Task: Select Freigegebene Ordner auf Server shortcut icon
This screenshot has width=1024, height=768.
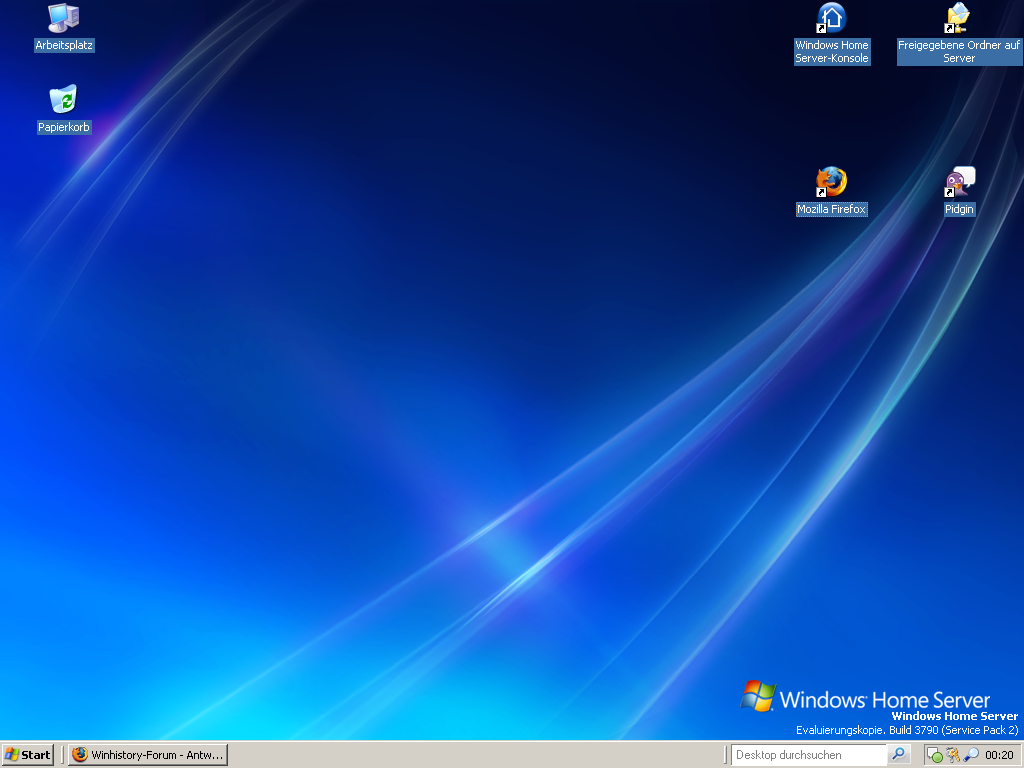Action: (x=958, y=18)
